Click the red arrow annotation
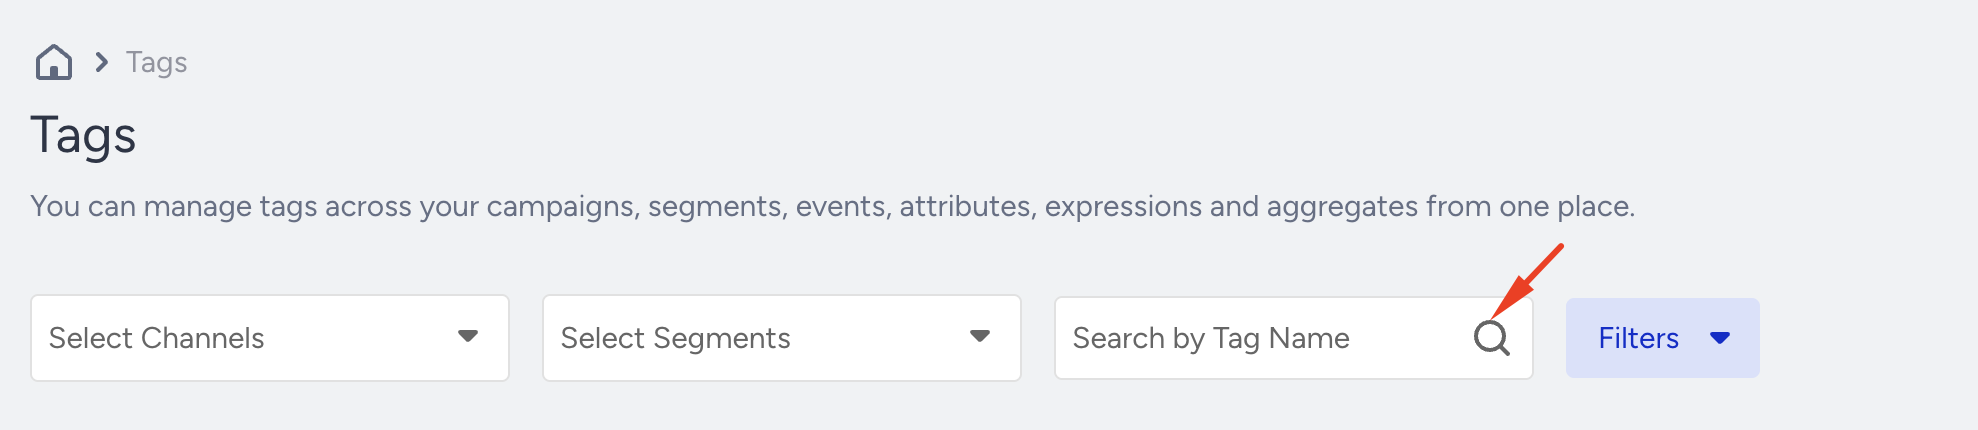Image resolution: width=1978 pixels, height=430 pixels. [x=1527, y=280]
